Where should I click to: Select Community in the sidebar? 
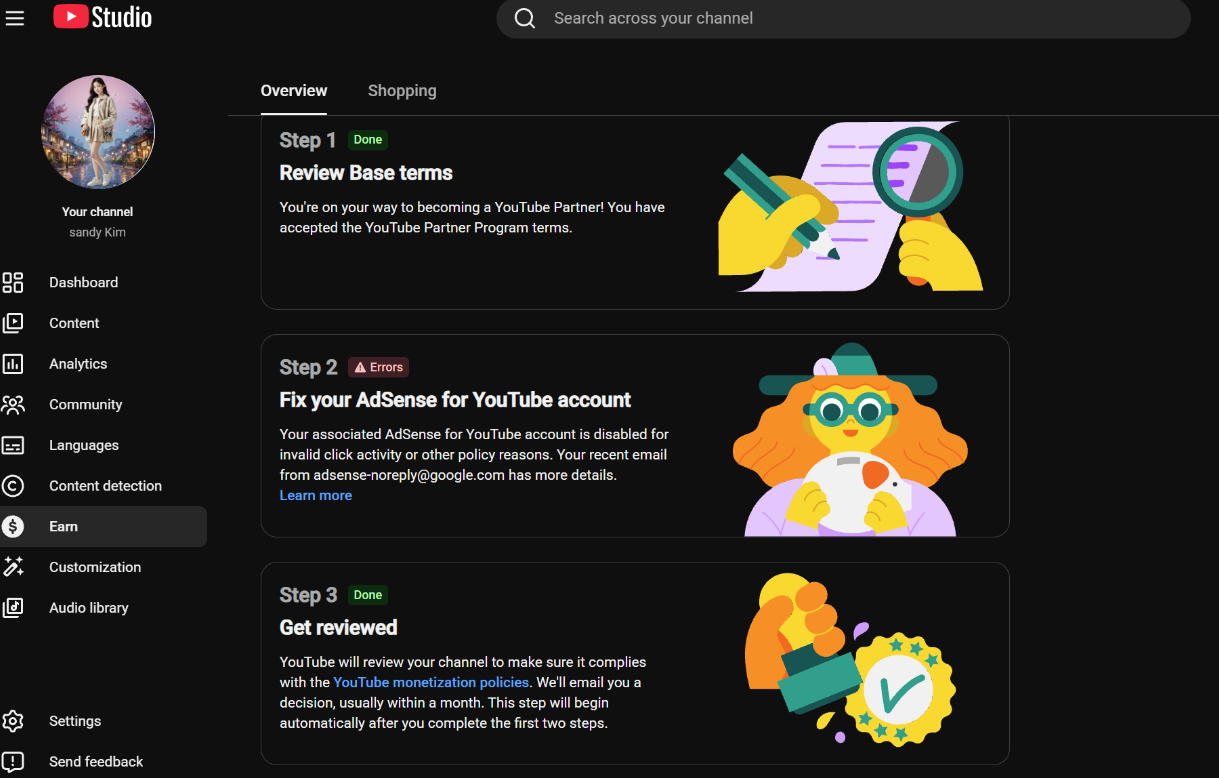click(104, 405)
